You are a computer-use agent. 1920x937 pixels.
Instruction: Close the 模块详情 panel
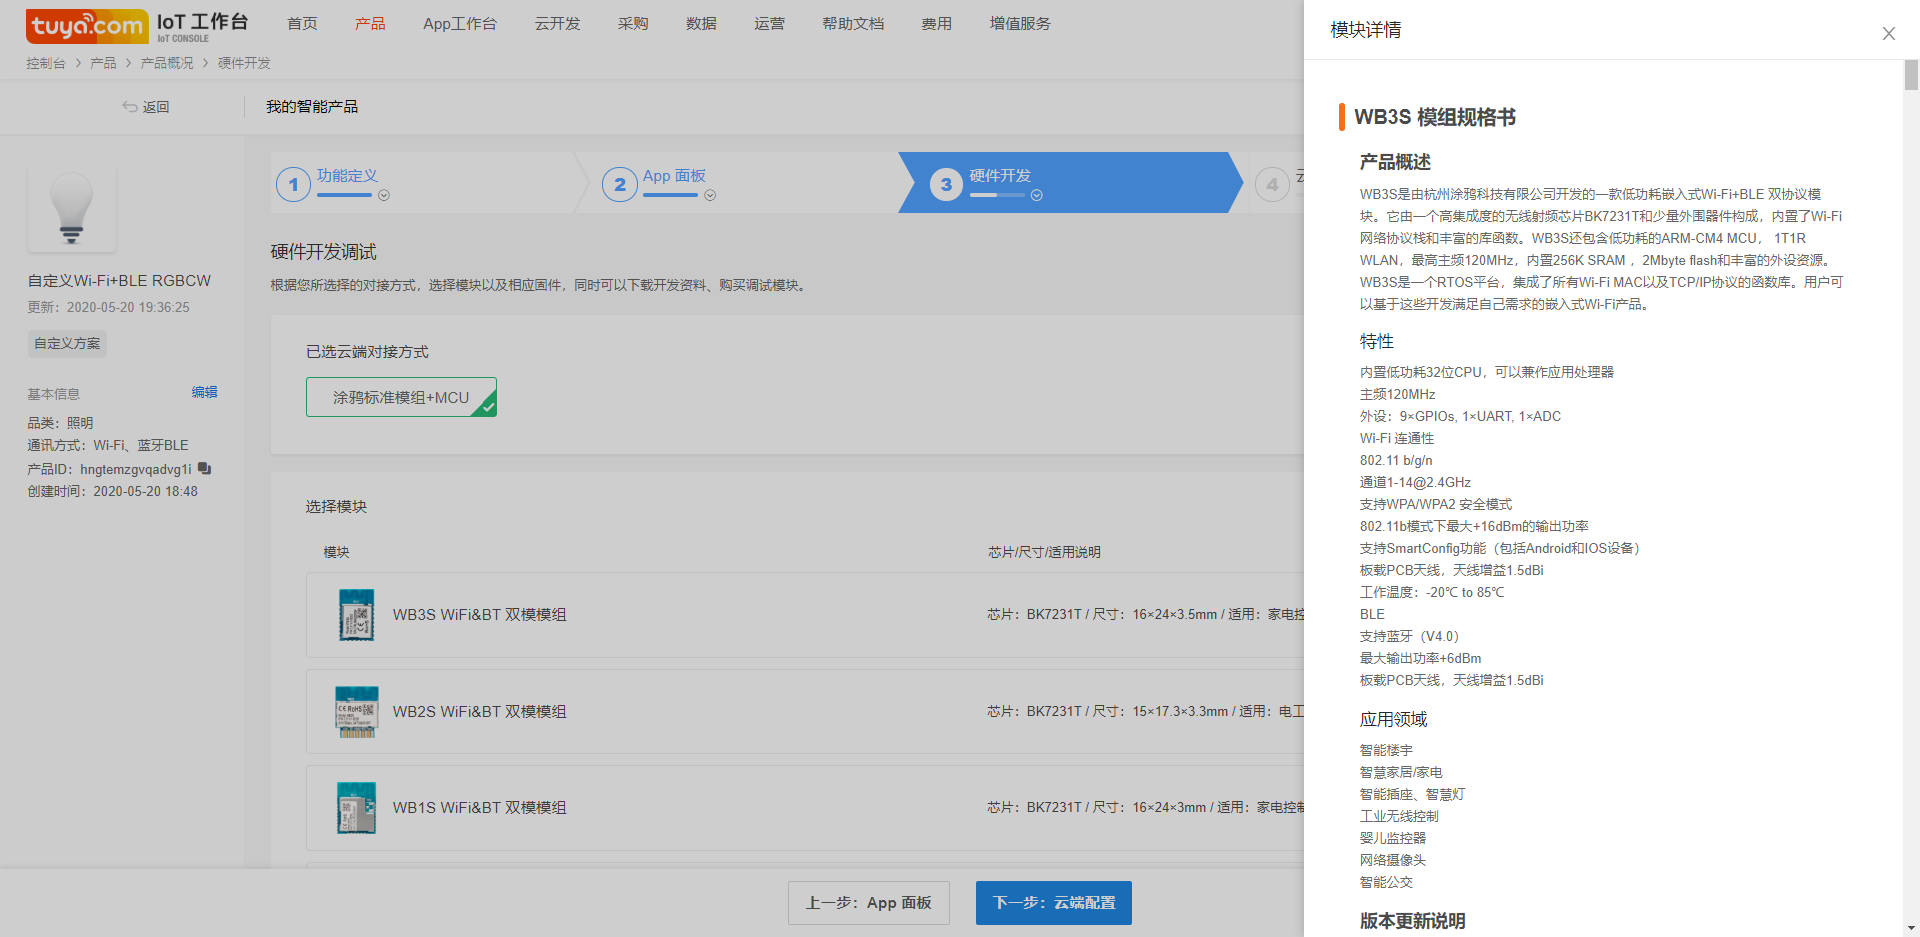click(1888, 33)
